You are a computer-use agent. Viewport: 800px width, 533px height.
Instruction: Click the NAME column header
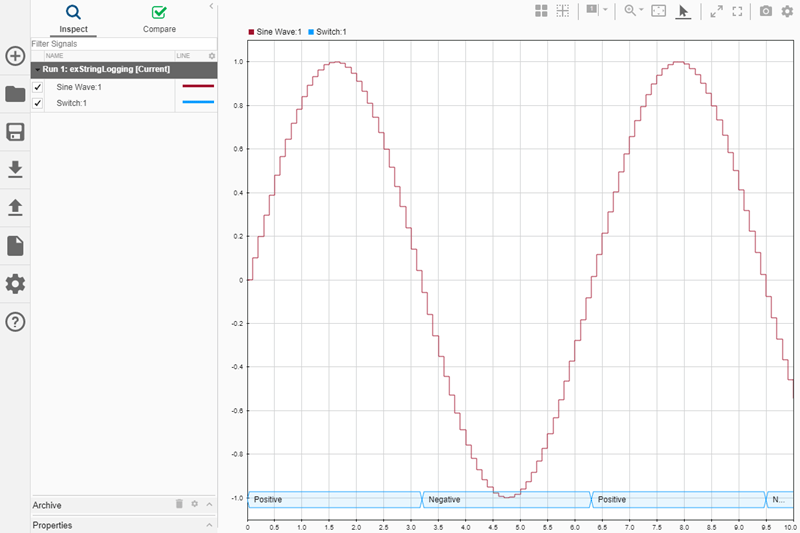tap(55, 56)
